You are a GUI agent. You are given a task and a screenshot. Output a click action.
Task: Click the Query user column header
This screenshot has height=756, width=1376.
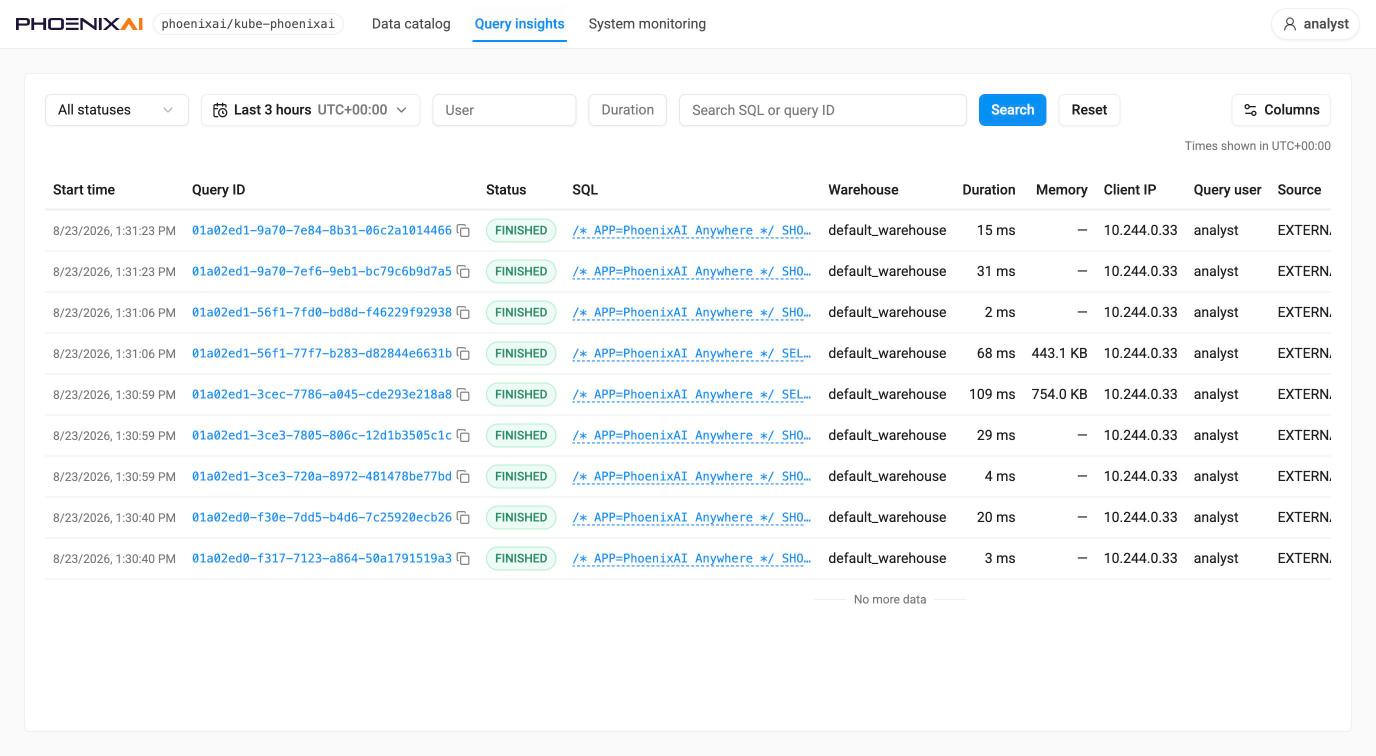tap(1227, 190)
